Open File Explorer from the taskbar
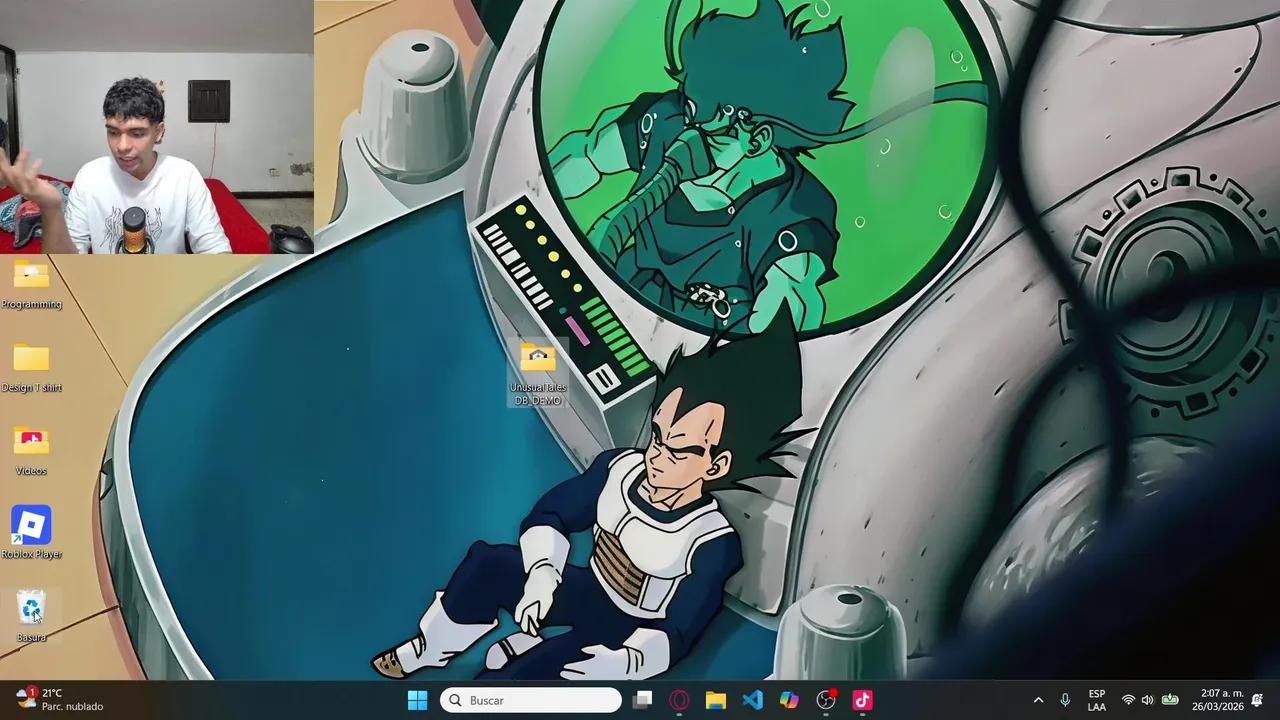This screenshot has width=1280, height=720. [716, 700]
